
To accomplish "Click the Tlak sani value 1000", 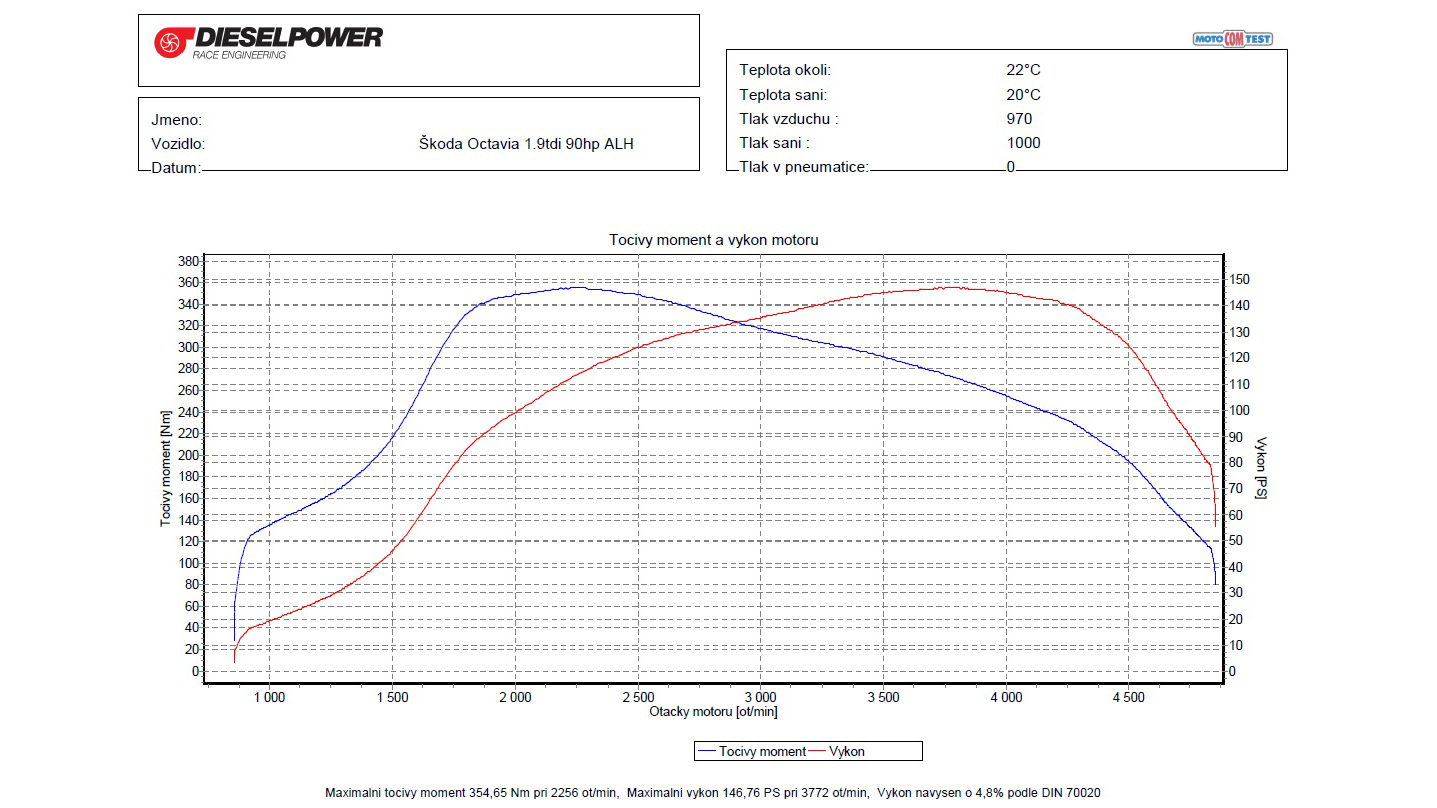I will coord(1023,143).
